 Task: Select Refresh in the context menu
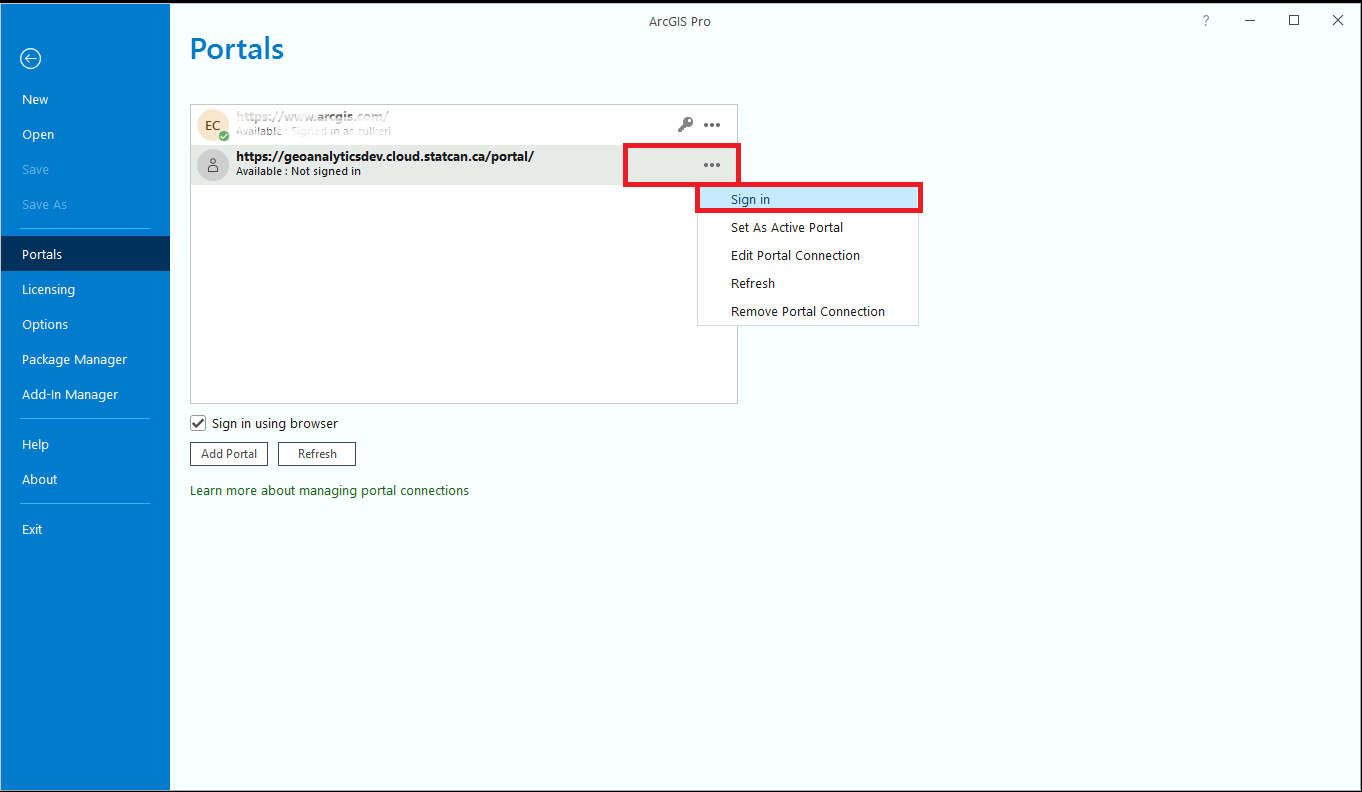[x=808, y=283]
